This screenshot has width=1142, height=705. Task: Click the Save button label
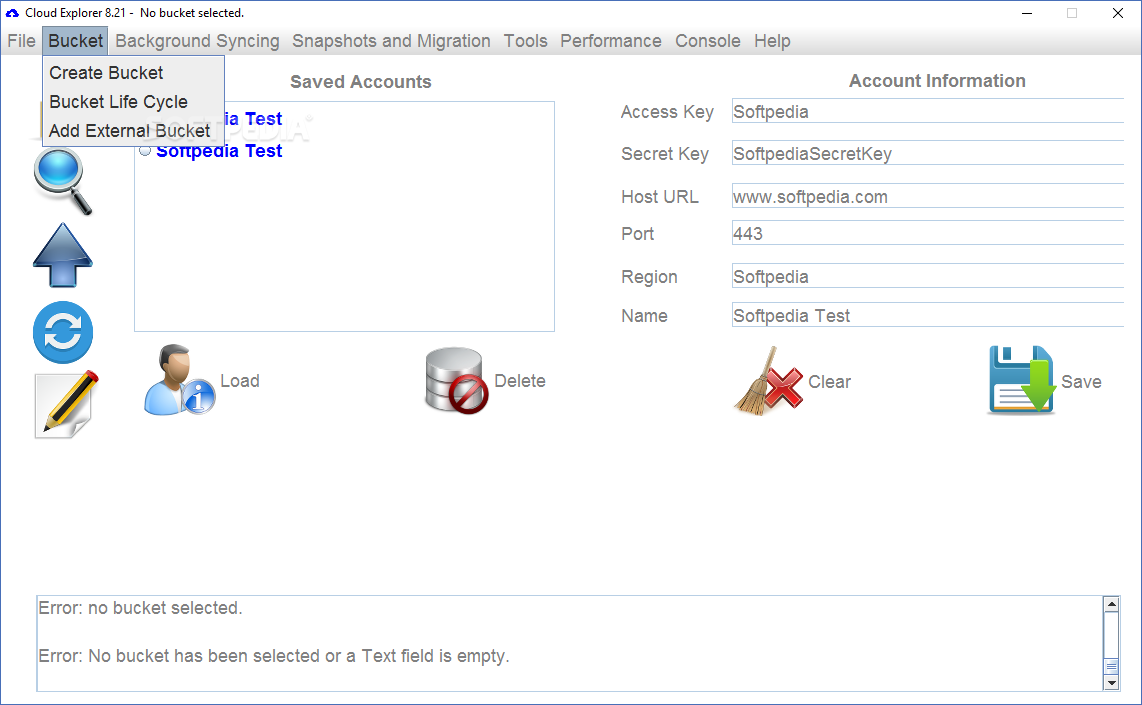(x=1081, y=382)
